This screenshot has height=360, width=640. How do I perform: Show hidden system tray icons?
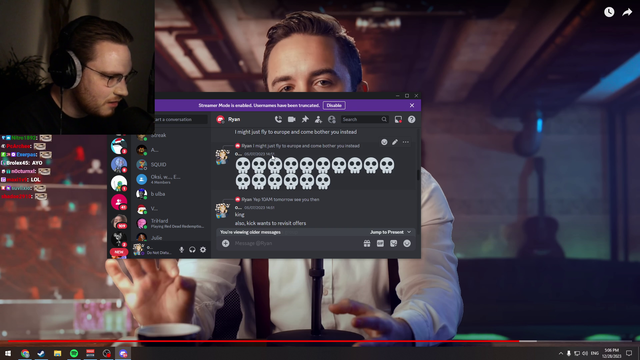pos(561,353)
